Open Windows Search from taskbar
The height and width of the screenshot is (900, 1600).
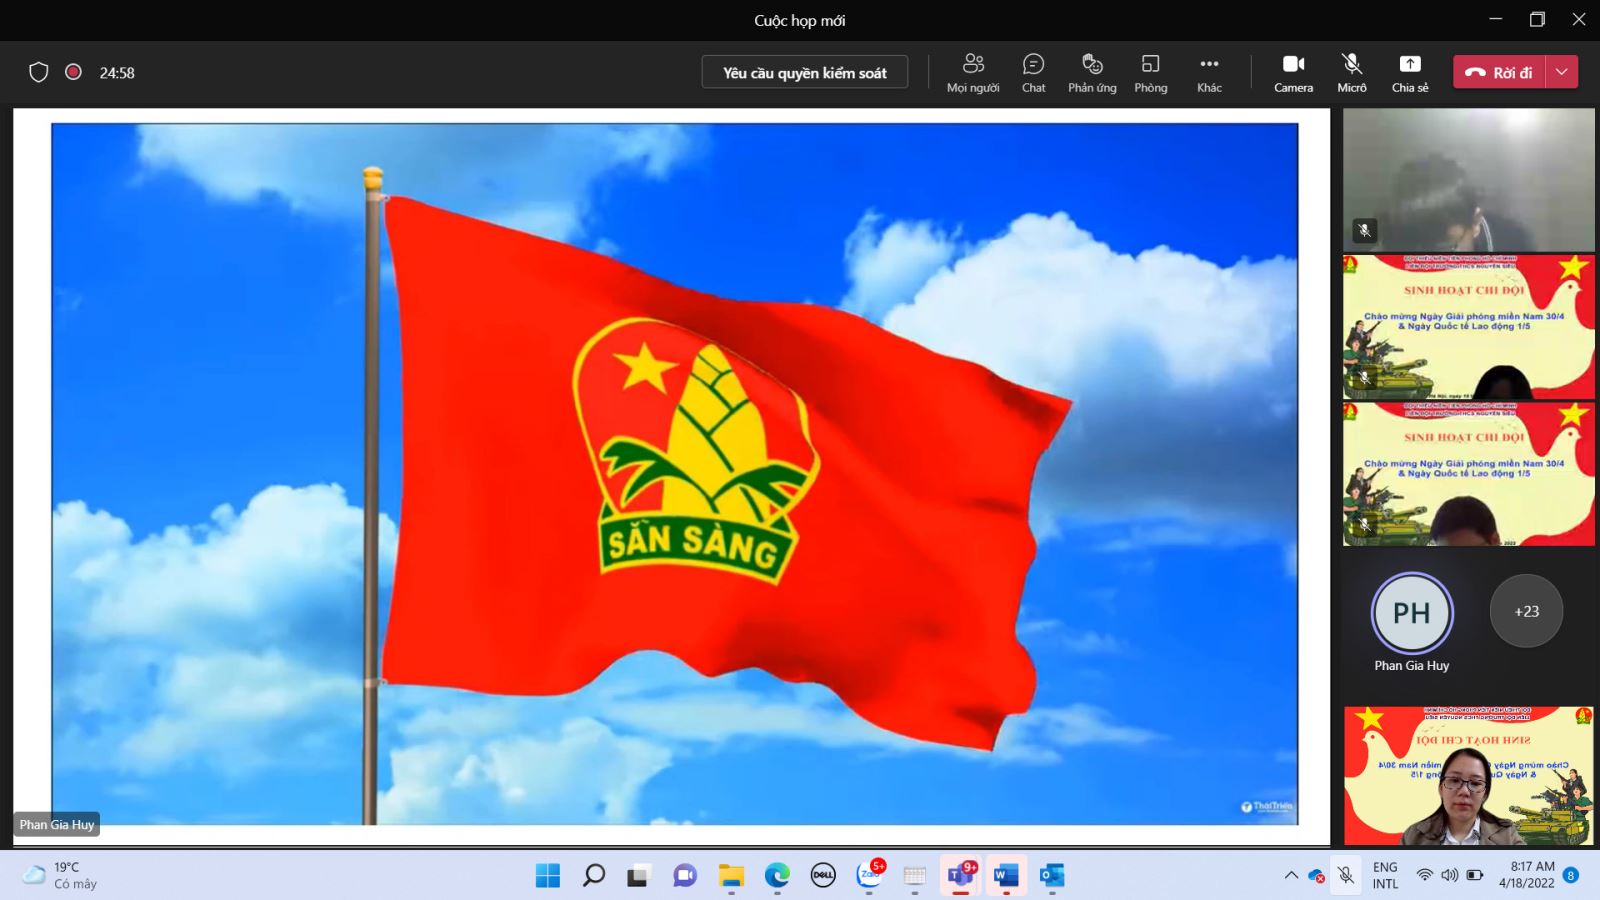coord(594,876)
